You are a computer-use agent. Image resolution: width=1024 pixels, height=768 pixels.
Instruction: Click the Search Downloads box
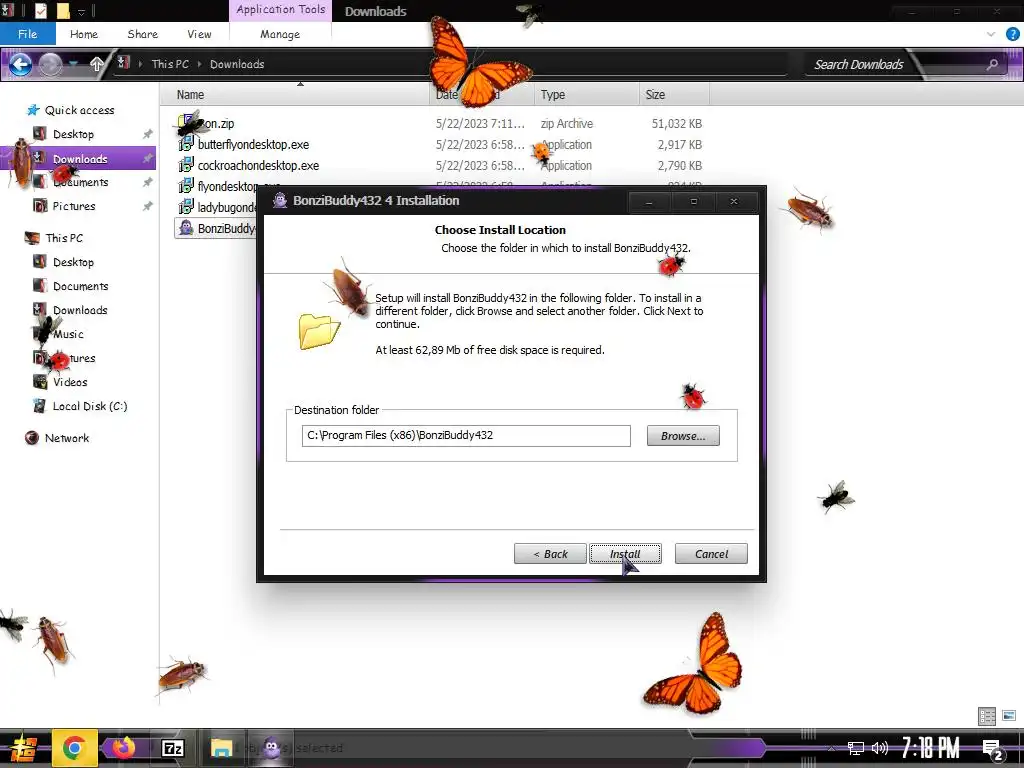pos(859,64)
